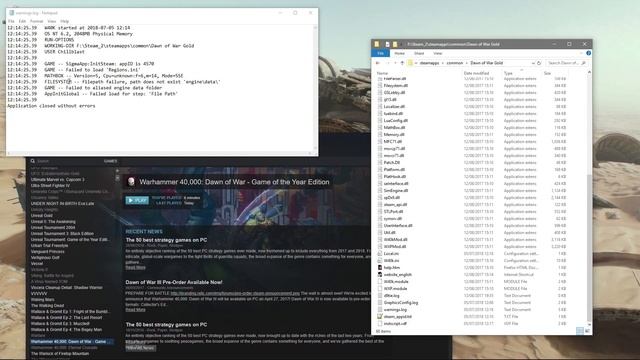Switch to Home ribbon tab in Explorer
The image size is (640, 360).
point(399,53)
